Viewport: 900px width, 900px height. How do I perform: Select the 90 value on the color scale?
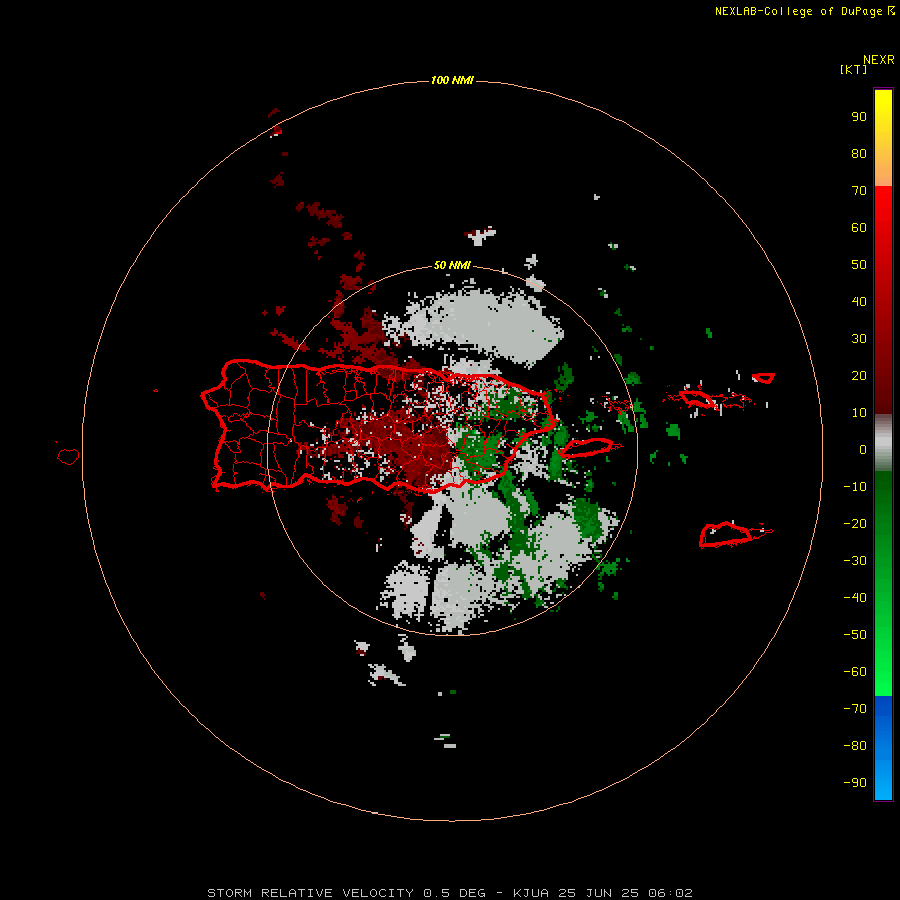(x=859, y=117)
